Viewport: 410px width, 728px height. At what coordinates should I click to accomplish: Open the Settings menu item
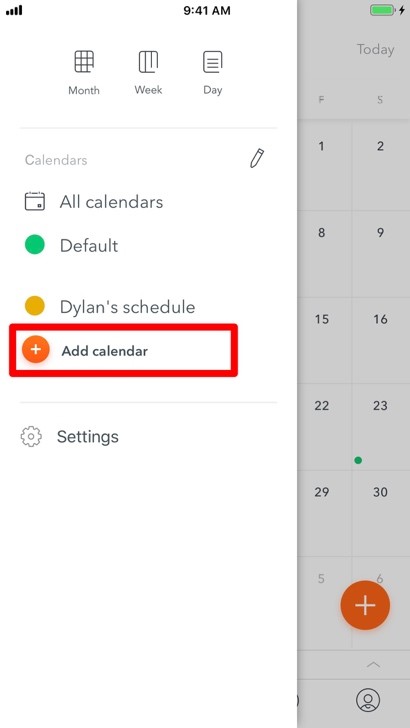88,437
